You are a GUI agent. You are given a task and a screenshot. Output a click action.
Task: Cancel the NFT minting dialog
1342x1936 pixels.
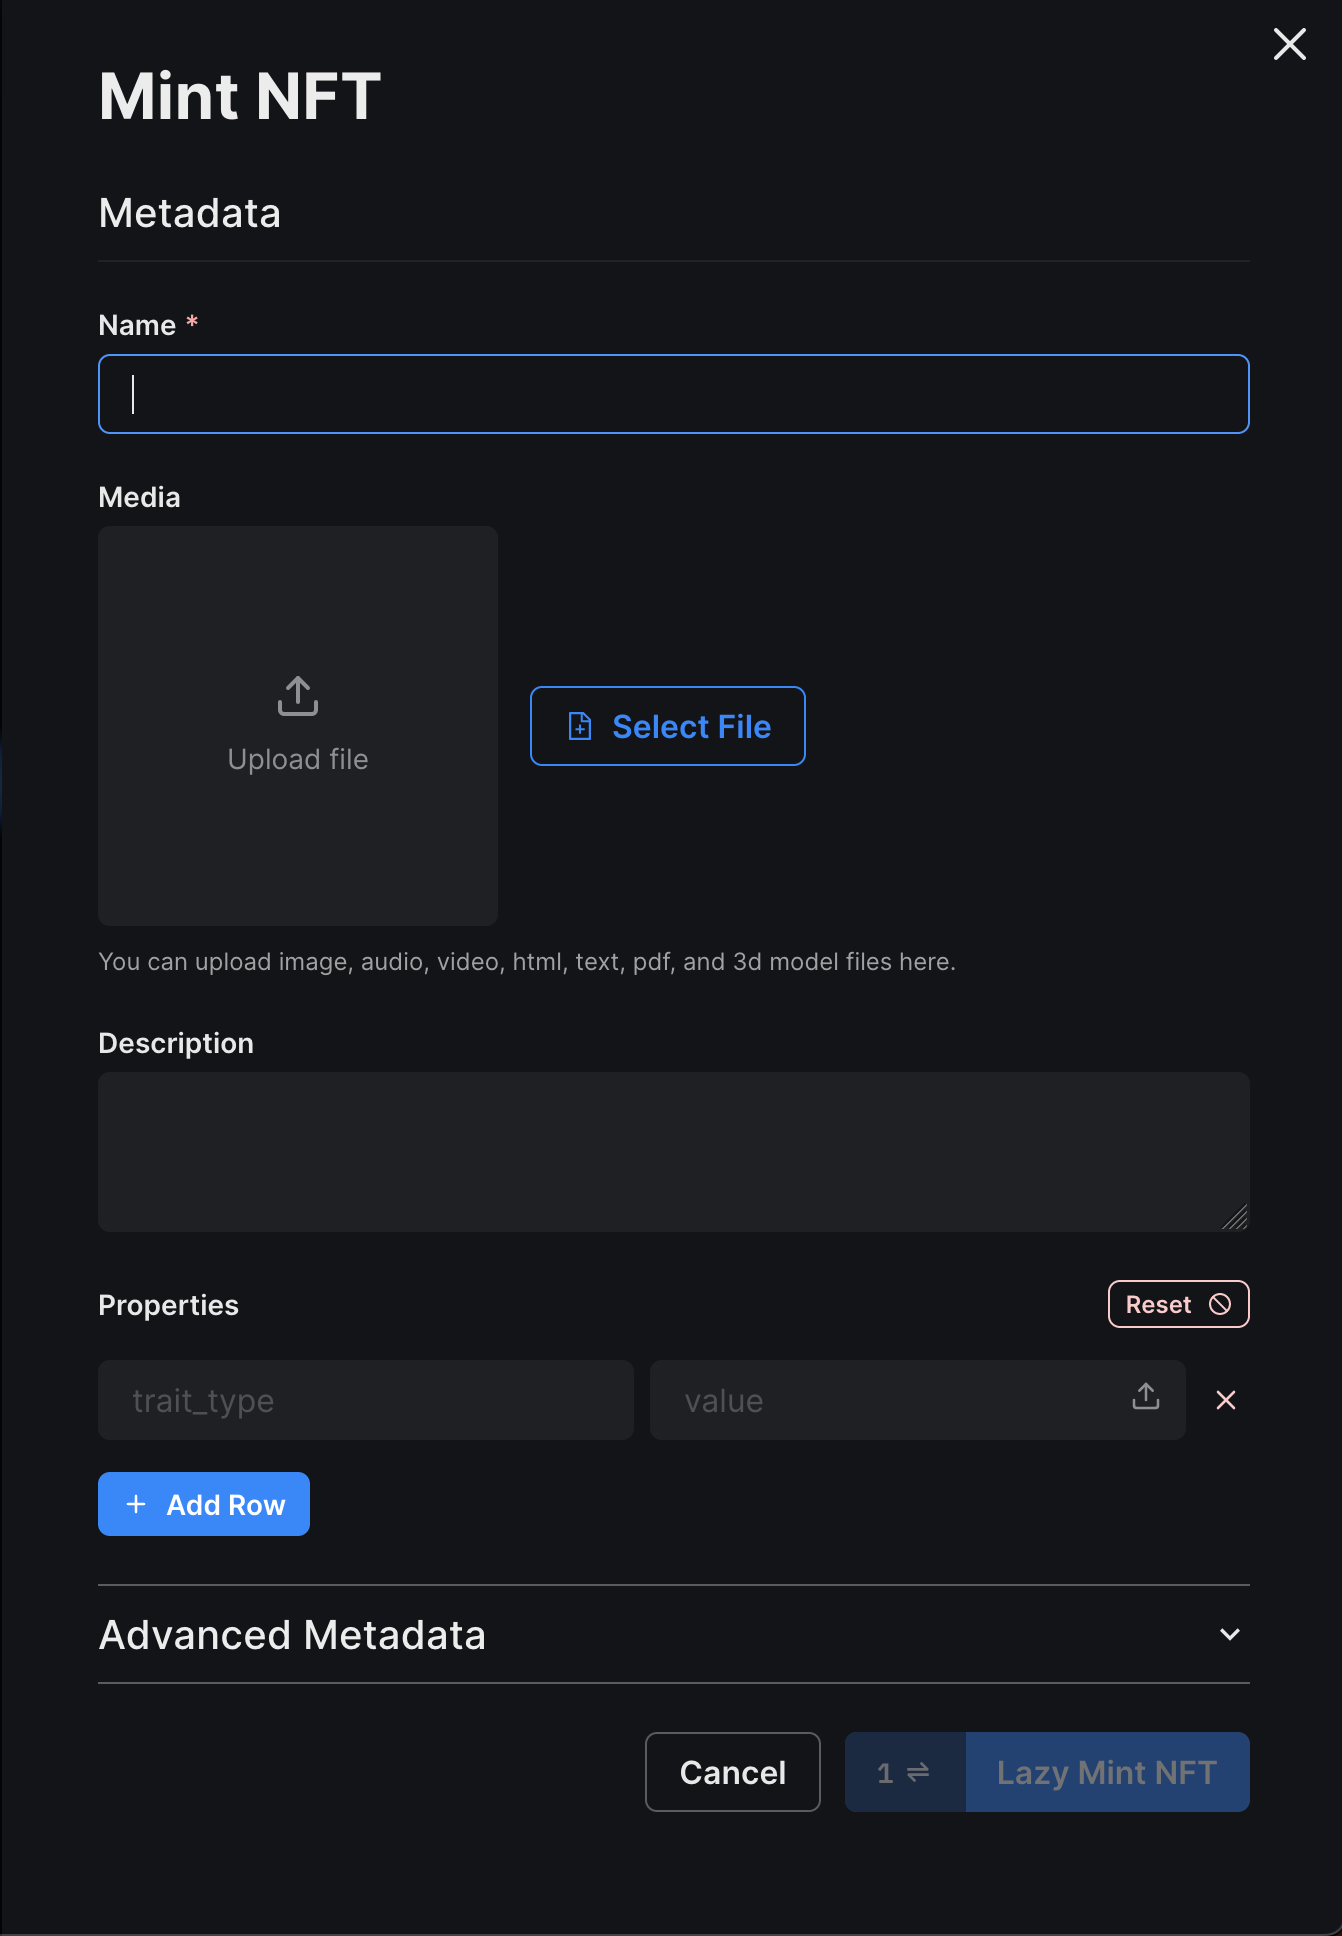(x=732, y=1772)
